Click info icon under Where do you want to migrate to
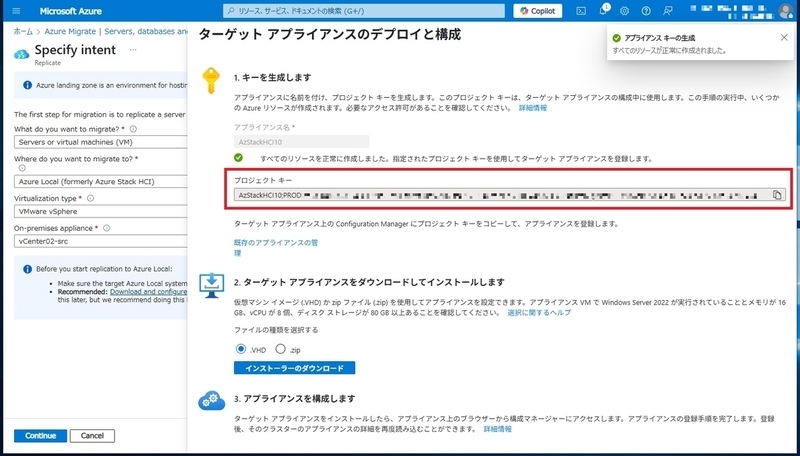 pos(22,168)
